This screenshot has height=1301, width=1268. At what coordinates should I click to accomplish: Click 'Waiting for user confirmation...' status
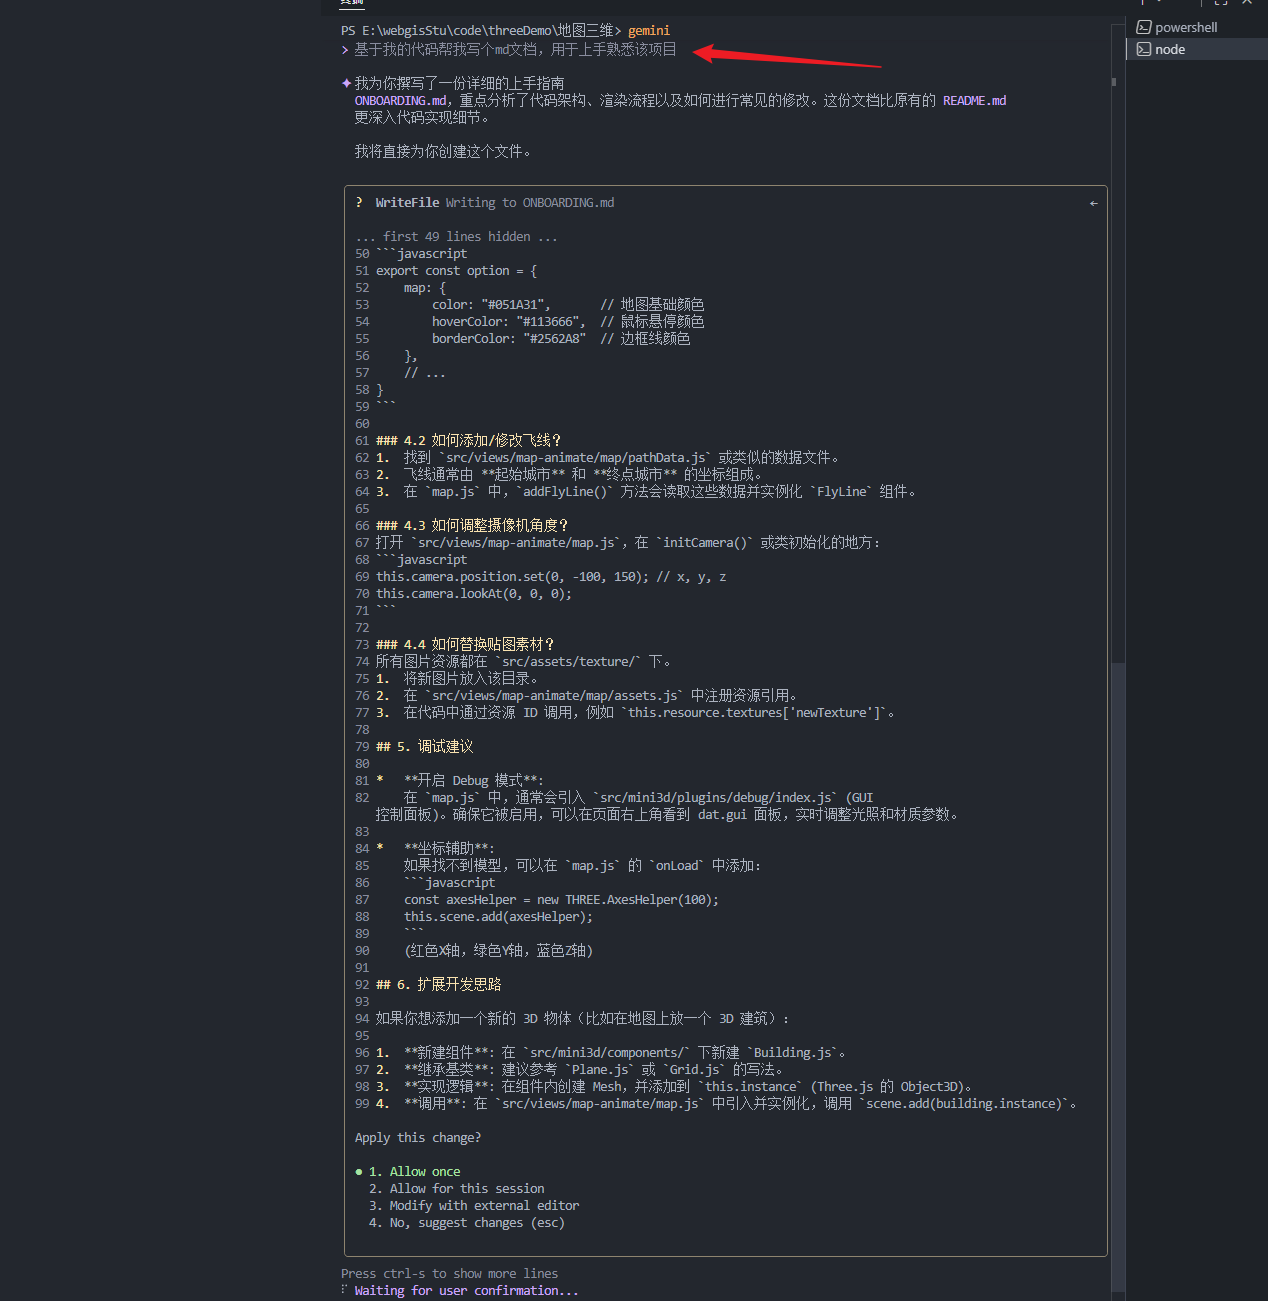click(466, 1291)
